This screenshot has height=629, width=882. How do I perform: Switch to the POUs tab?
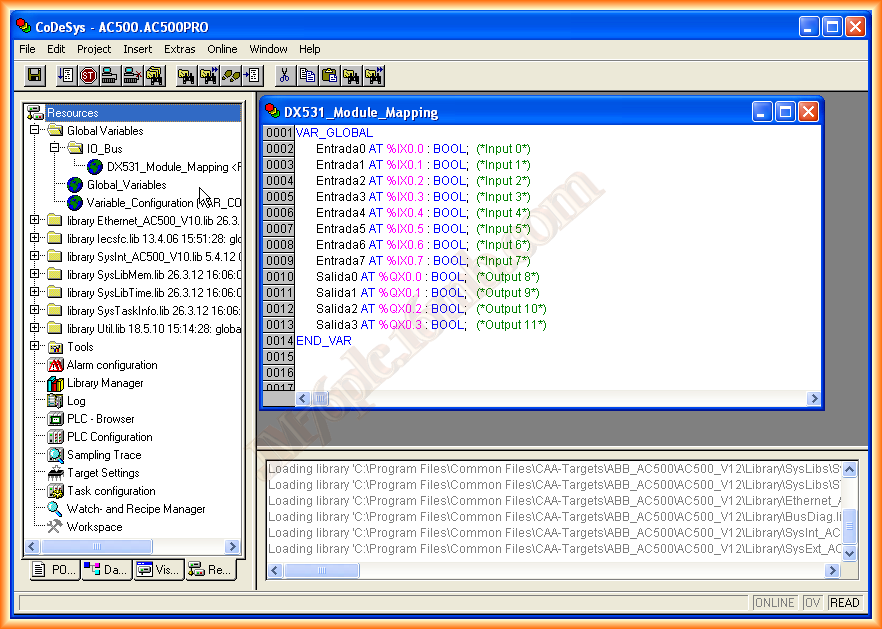pos(53,570)
